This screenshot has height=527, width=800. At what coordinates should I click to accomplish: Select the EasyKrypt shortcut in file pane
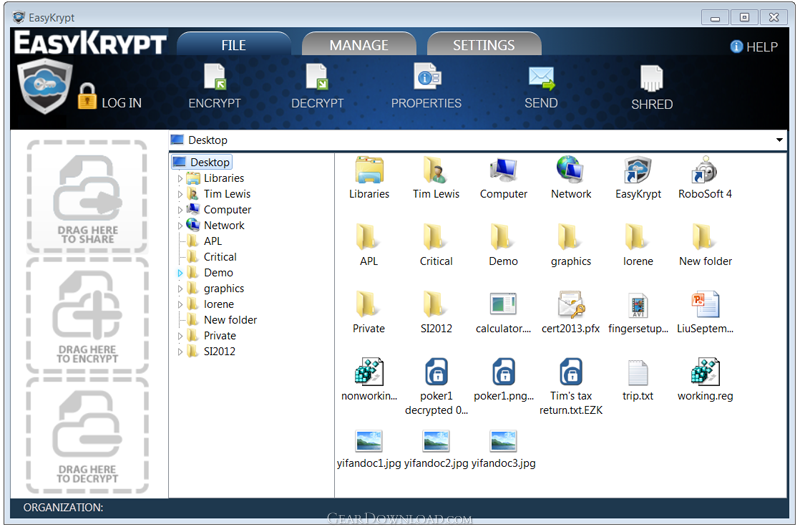638,171
